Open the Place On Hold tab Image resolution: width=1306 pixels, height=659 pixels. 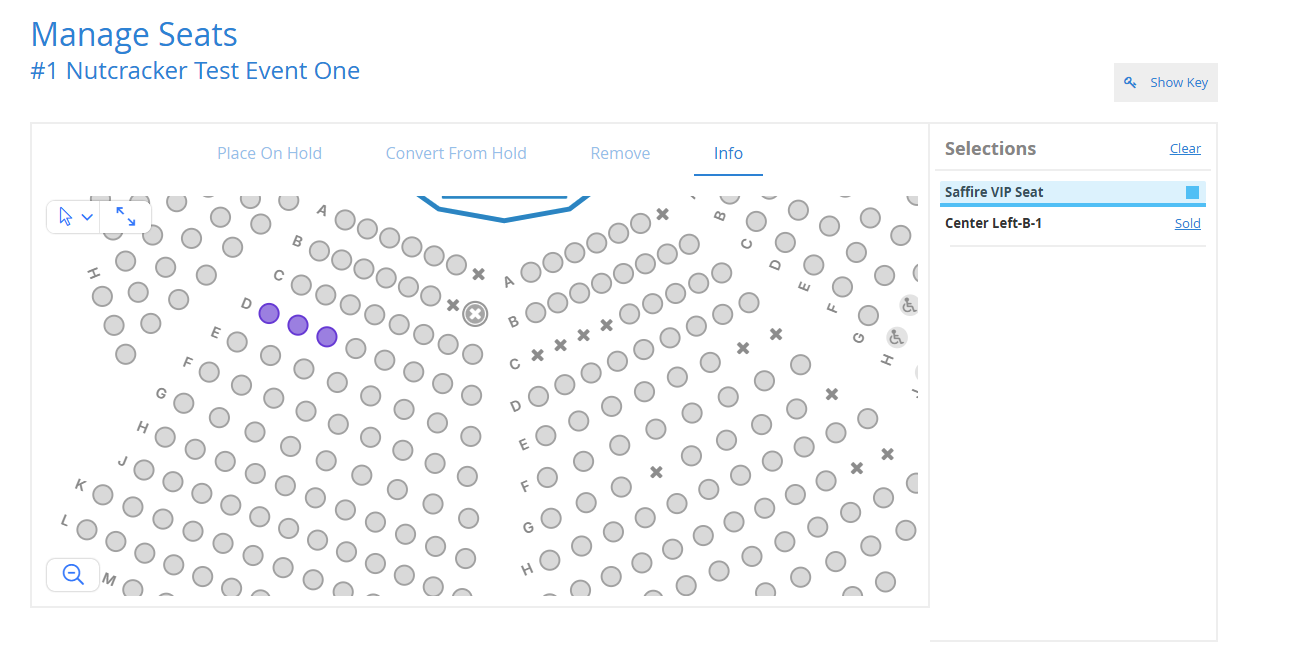tap(269, 153)
